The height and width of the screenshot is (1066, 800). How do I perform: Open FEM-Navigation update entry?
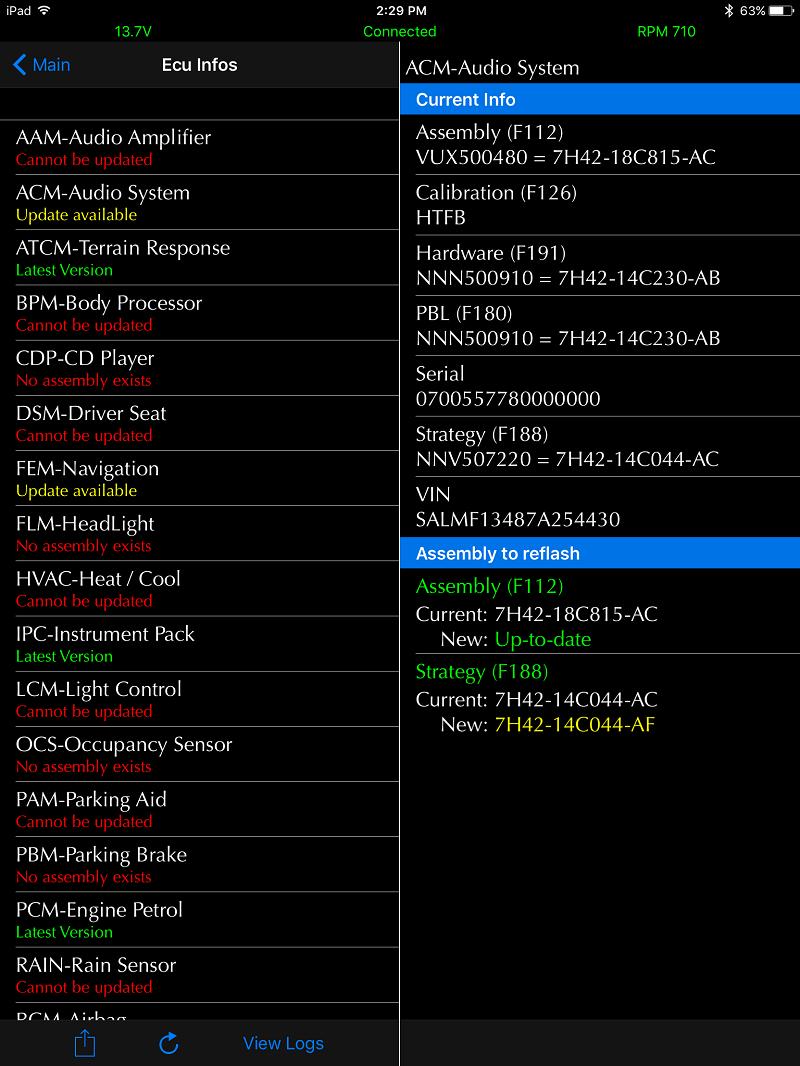coord(199,478)
